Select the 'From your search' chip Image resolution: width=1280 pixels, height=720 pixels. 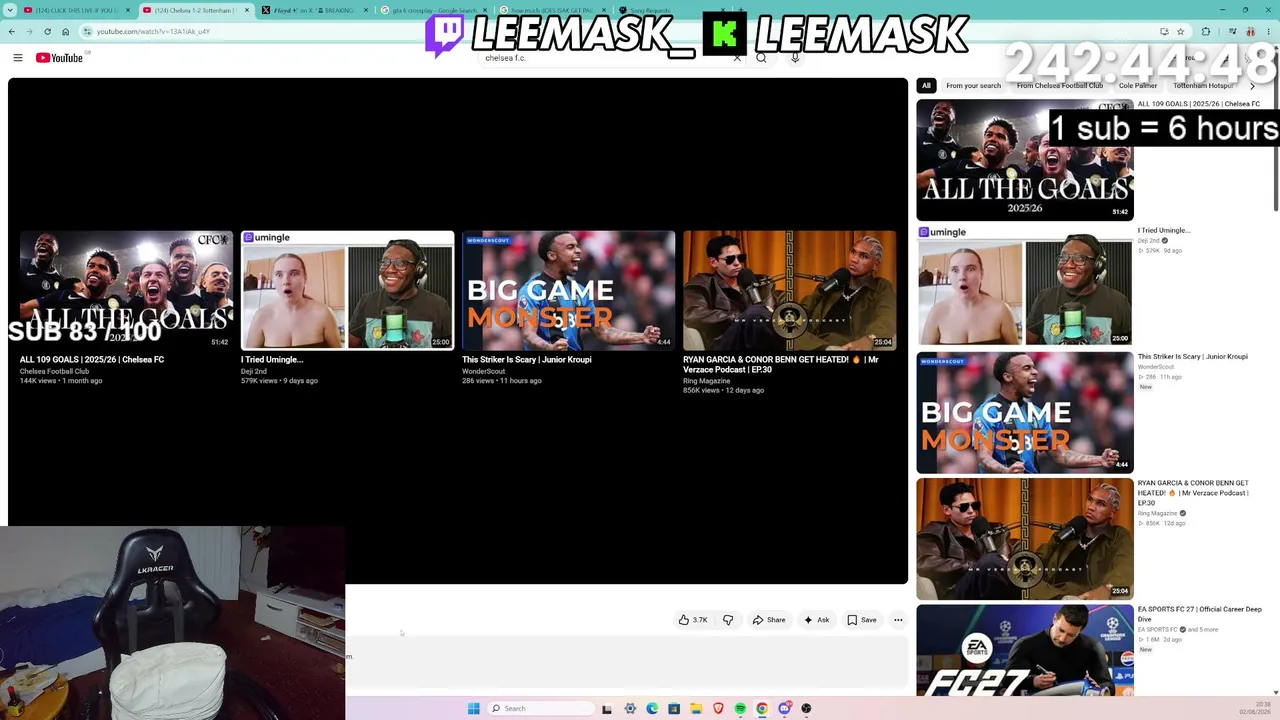tap(973, 86)
